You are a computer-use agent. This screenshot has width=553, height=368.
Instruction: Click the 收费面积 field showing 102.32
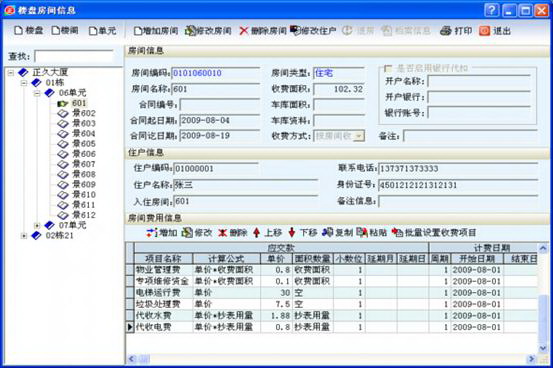[x=339, y=89]
